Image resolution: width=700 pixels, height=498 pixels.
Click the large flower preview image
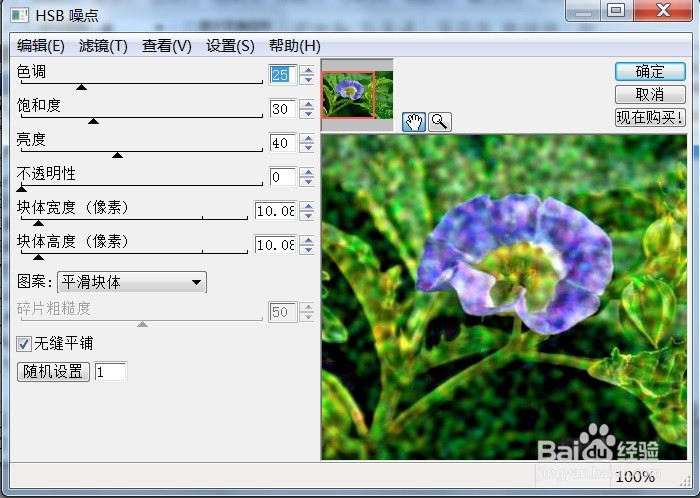504,297
